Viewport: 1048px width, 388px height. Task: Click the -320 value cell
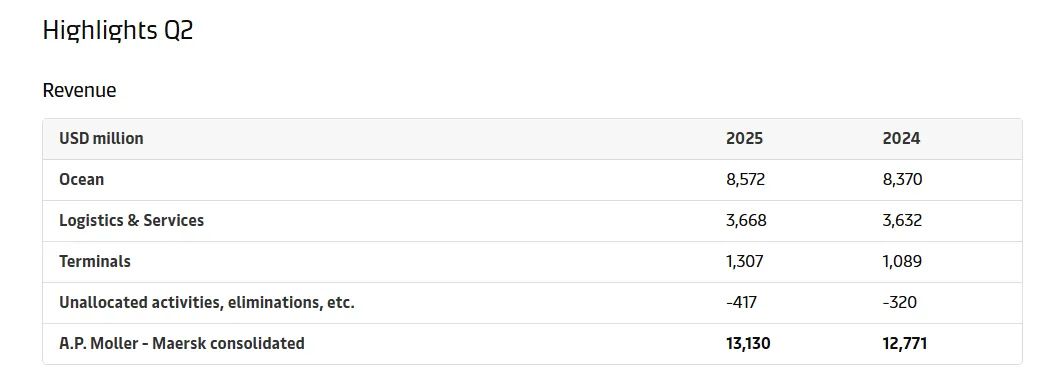(900, 303)
